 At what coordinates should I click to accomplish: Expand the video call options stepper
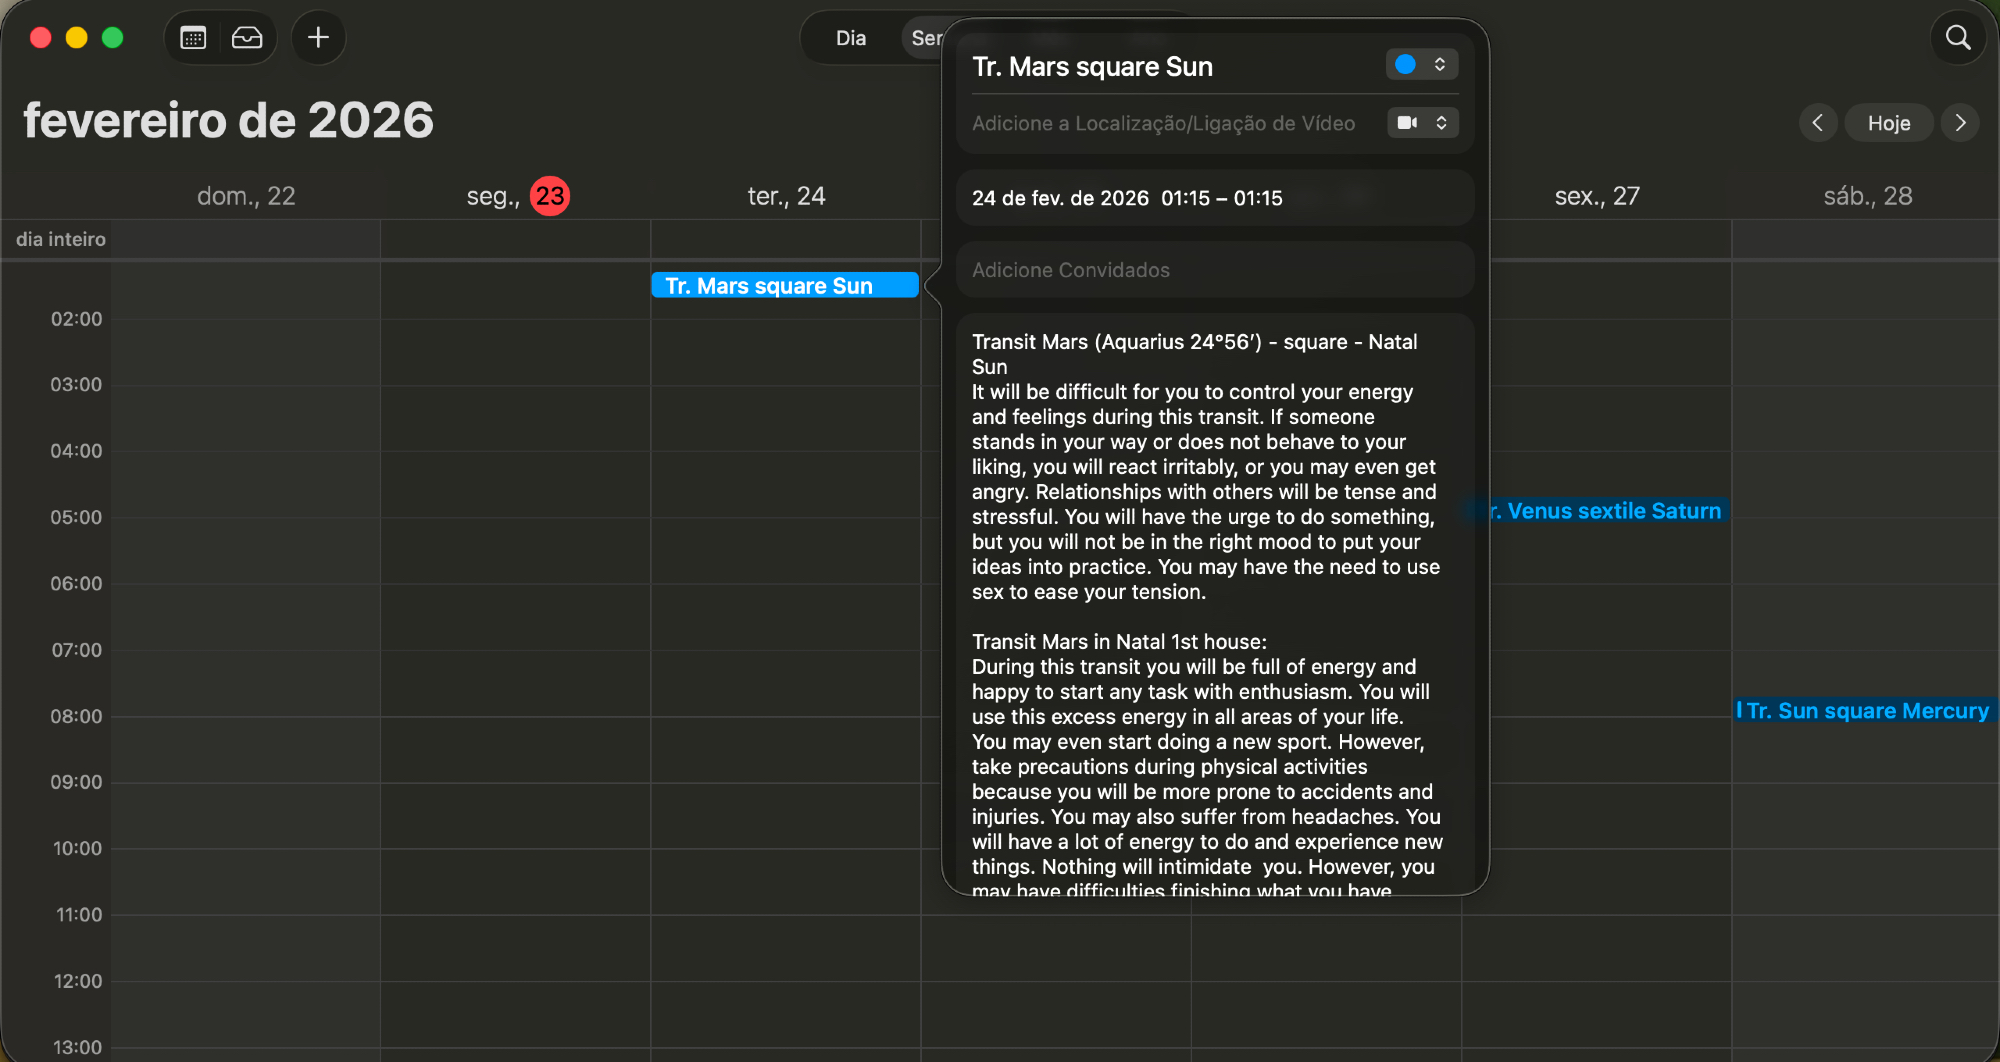[x=1441, y=123]
